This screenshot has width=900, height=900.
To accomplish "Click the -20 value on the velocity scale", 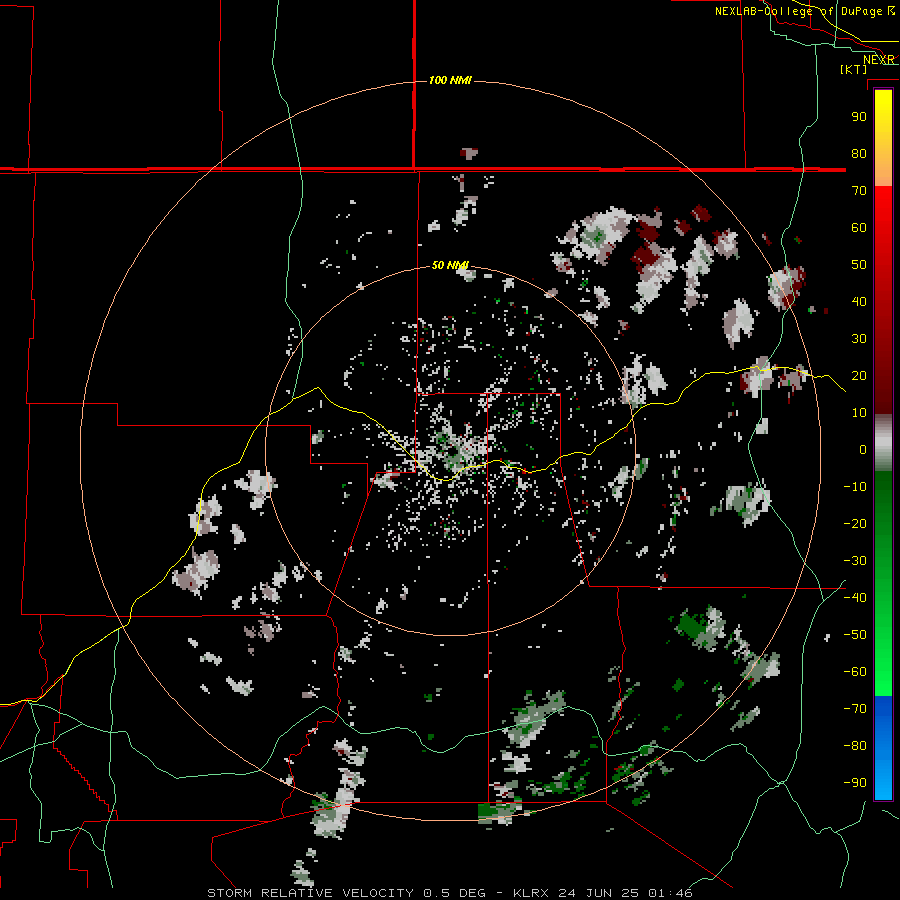I will pos(855,524).
